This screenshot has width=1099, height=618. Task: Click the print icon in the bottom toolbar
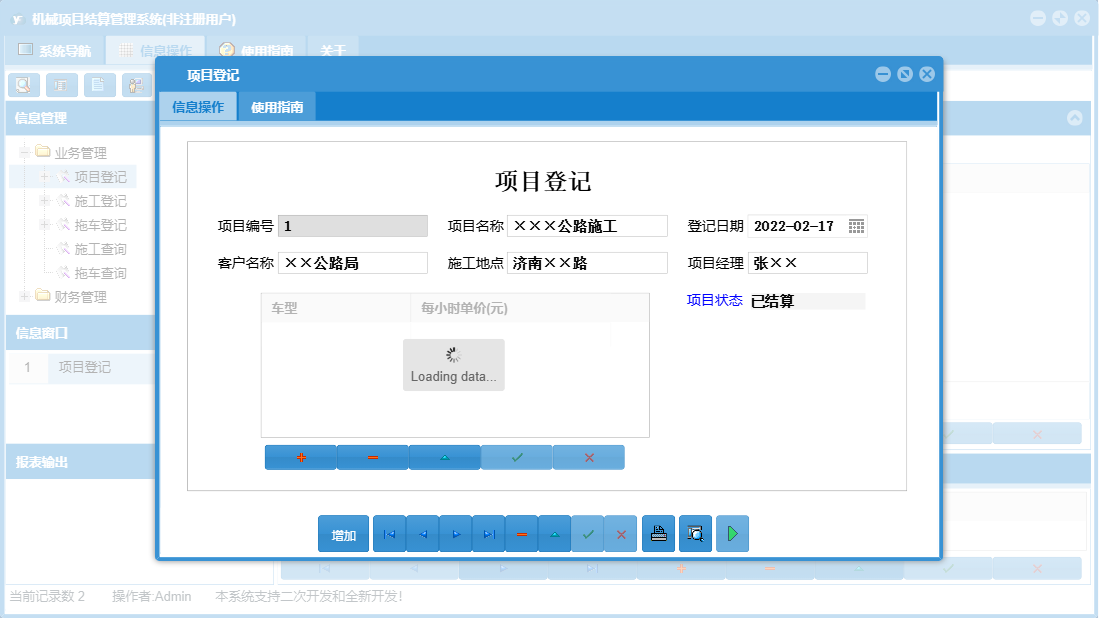coord(658,533)
